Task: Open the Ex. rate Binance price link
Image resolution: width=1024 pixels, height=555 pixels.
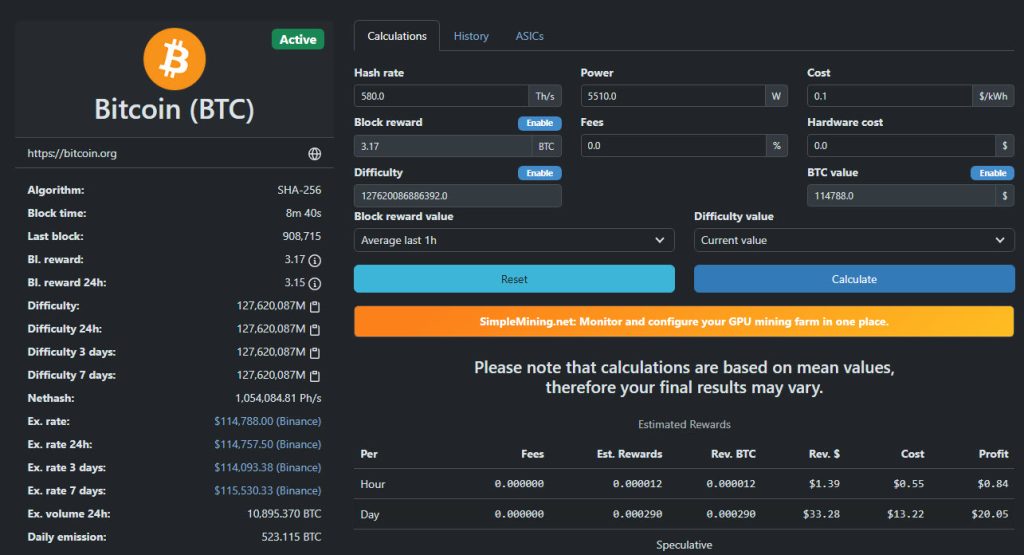Action: 268,422
